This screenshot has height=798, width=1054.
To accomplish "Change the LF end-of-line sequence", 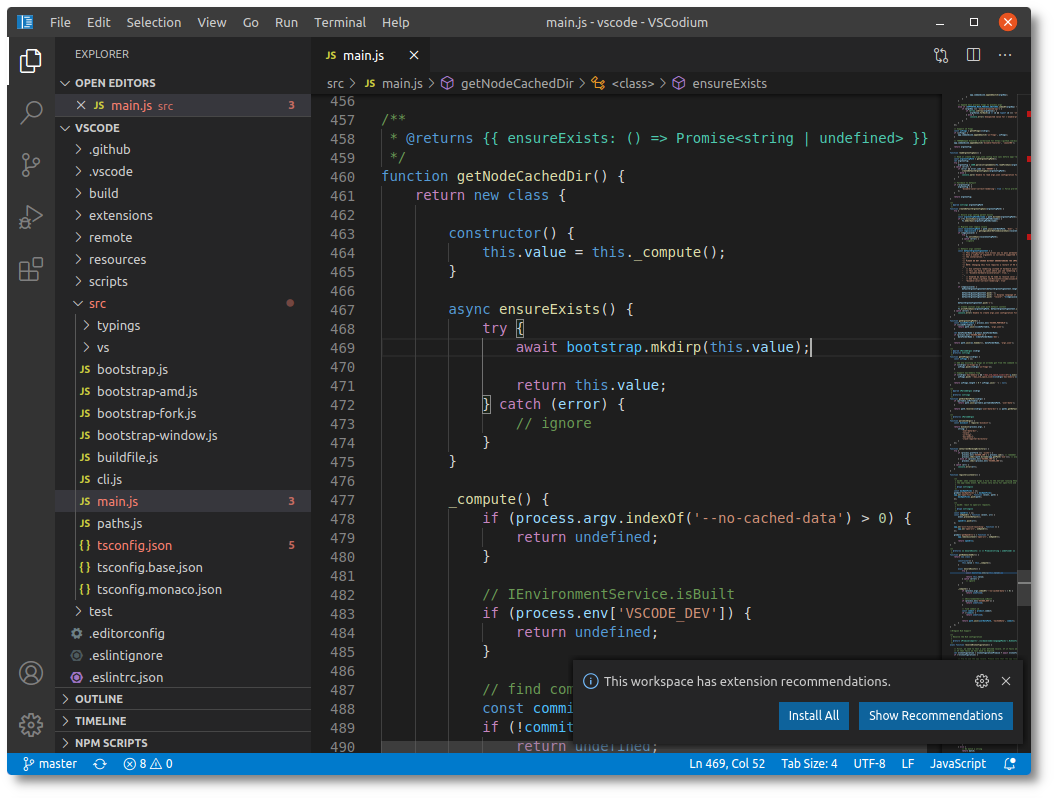I will (x=907, y=764).
